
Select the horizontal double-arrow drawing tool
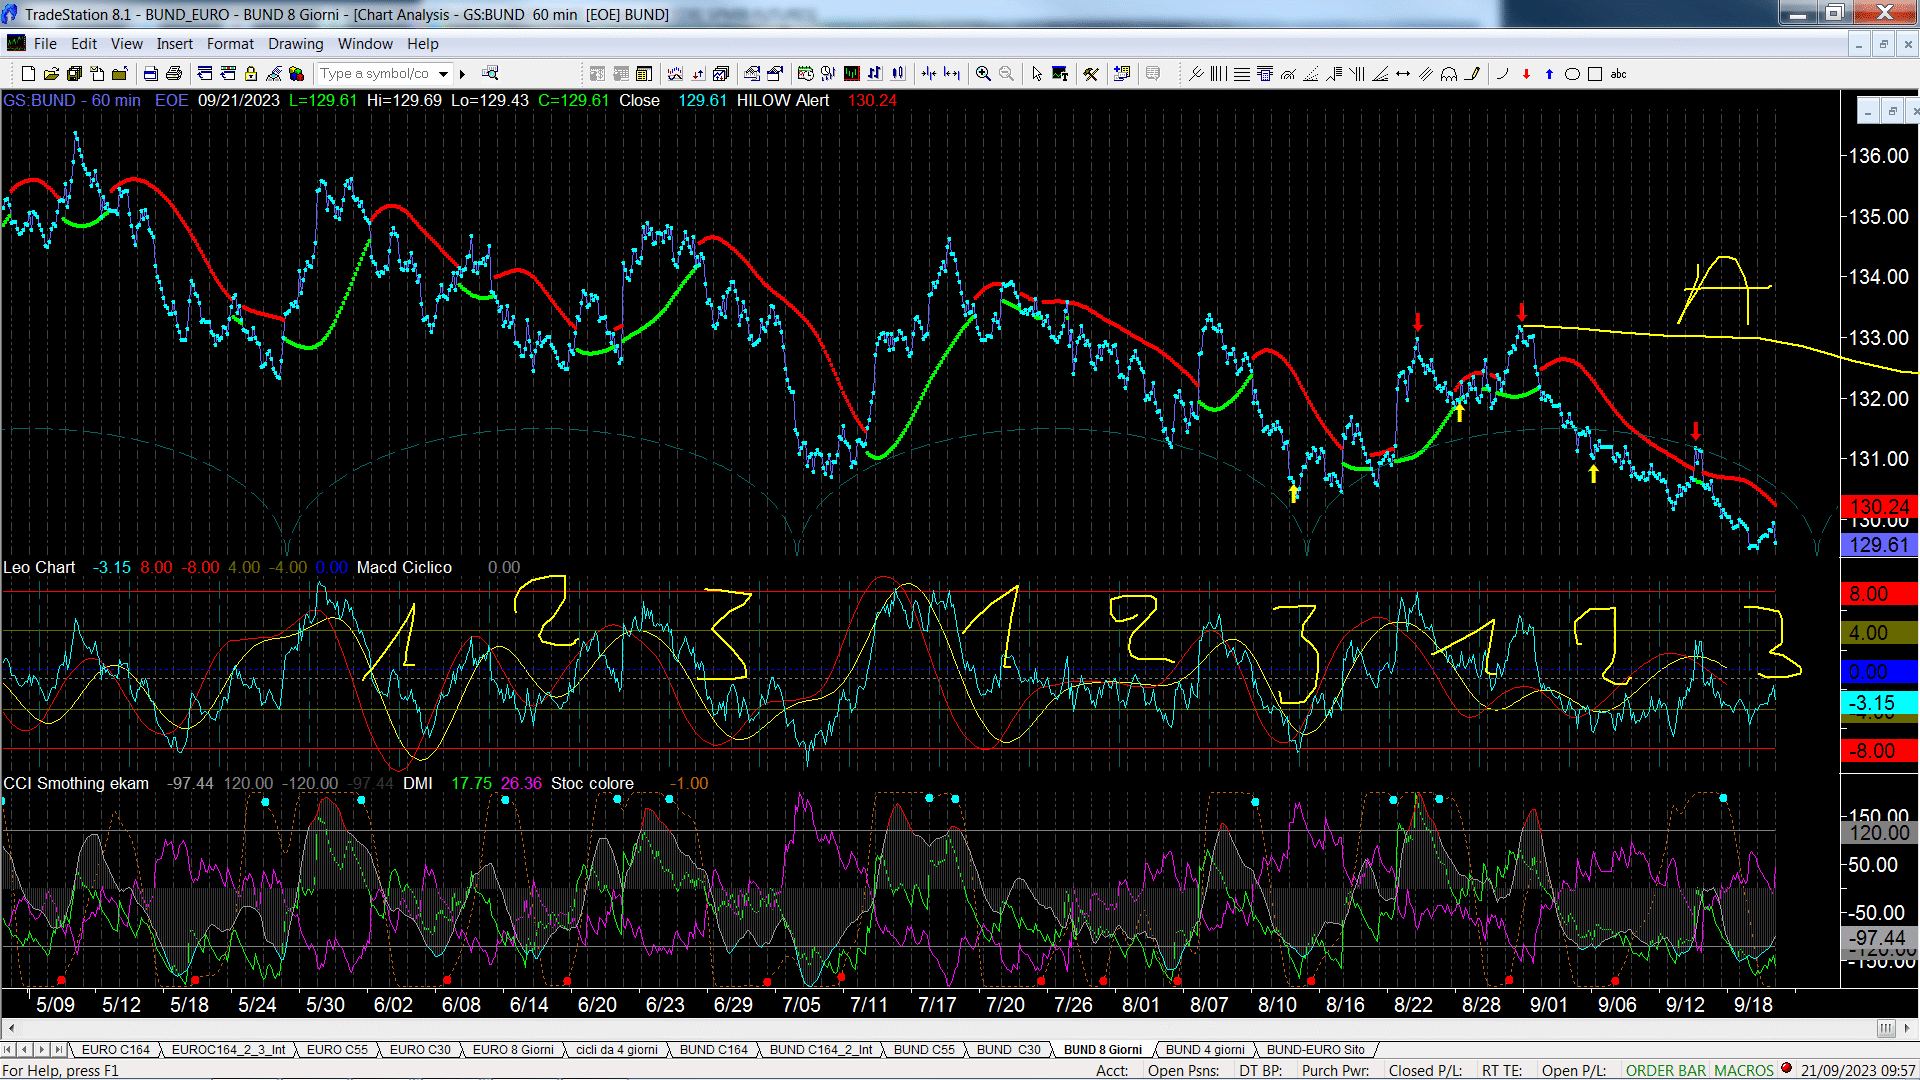pos(1403,74)
